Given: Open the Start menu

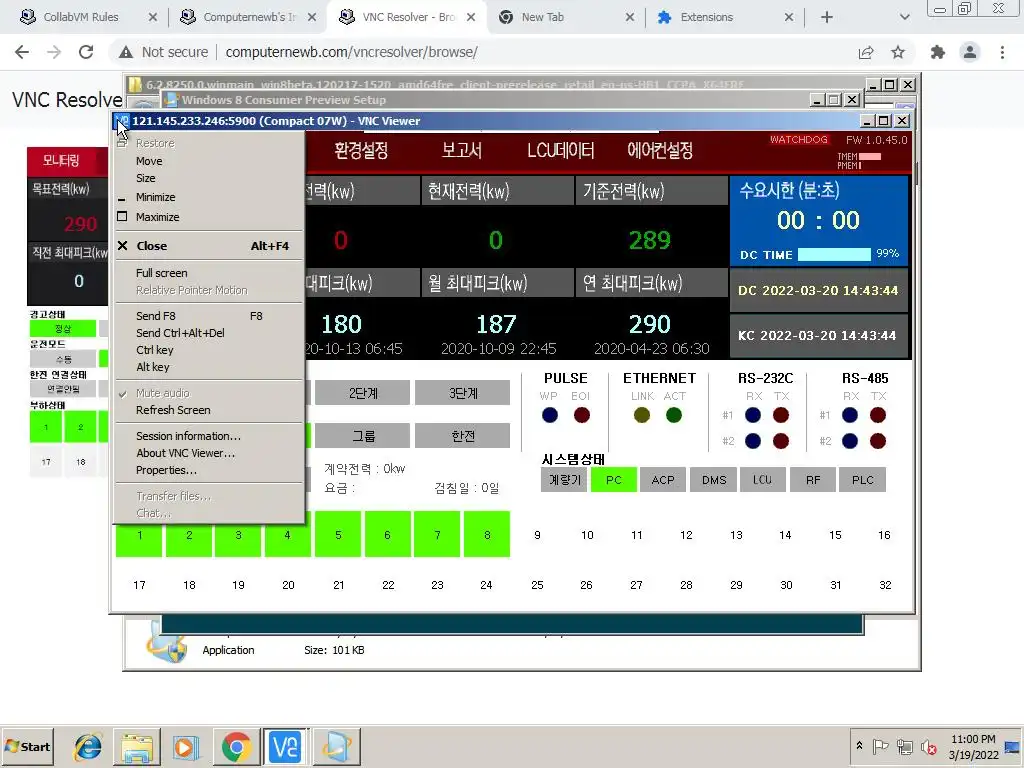Looking at the screenshot, I should pos(28,747).
